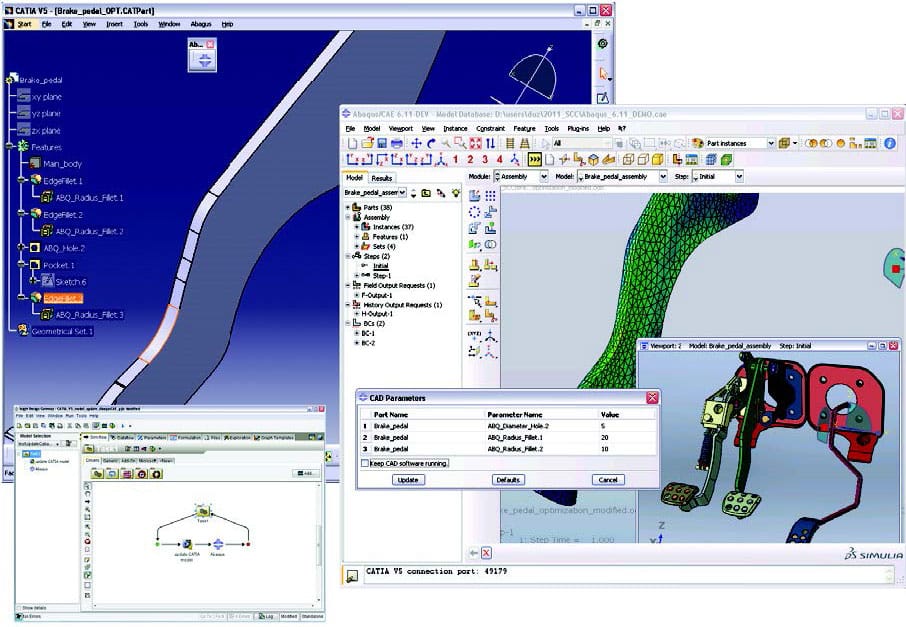Click the update CATIA model node in workflow
Image resolution: width=906 pixels, height=627 pixels.
[187, 544]
